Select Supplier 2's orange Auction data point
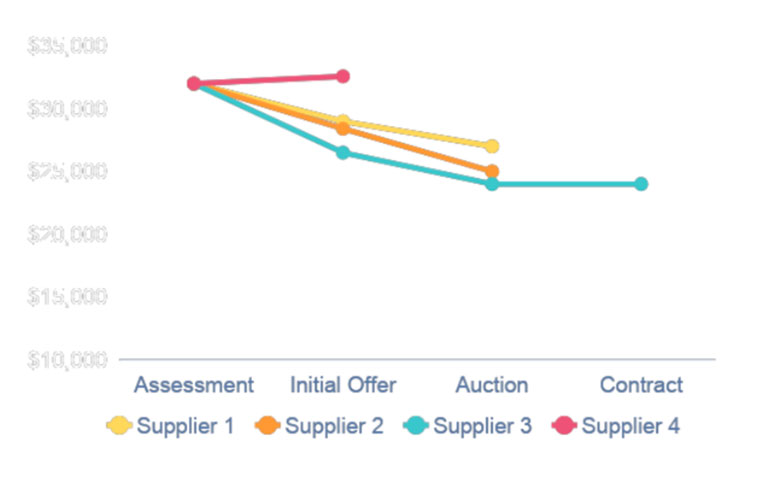The height and width of the screenshot is (500, 760). coord(492,171)
